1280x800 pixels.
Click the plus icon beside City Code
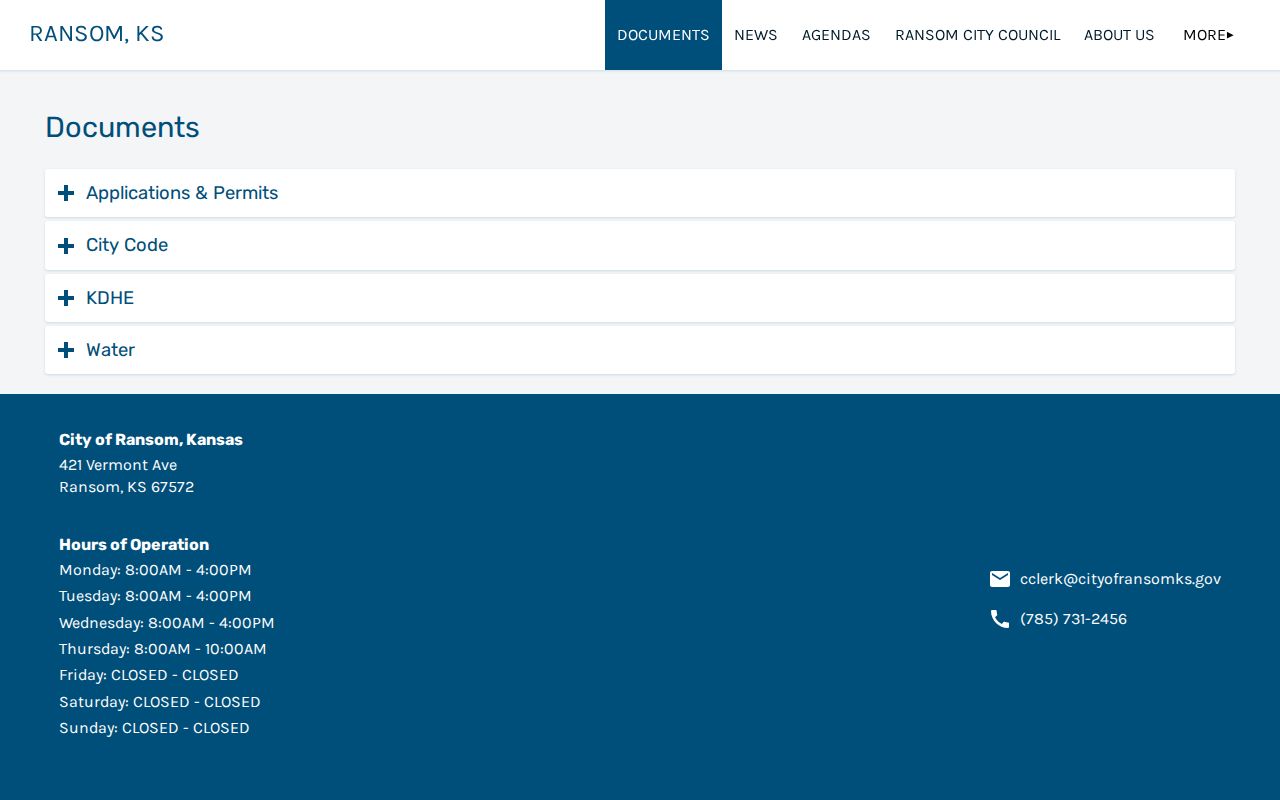pyautogui.click(x=66, y=246)
